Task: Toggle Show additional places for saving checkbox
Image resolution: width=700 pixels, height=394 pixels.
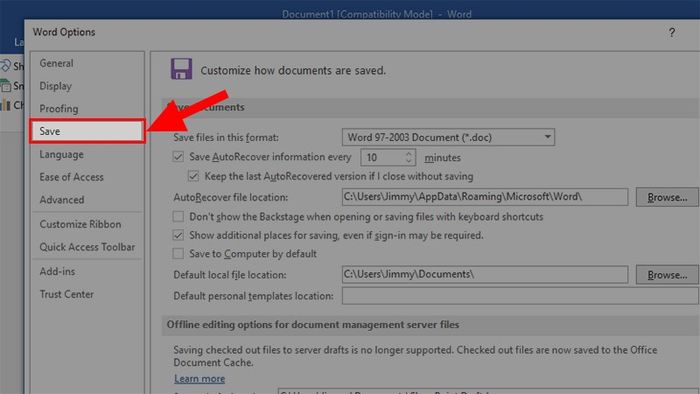Action: [178, 235]
